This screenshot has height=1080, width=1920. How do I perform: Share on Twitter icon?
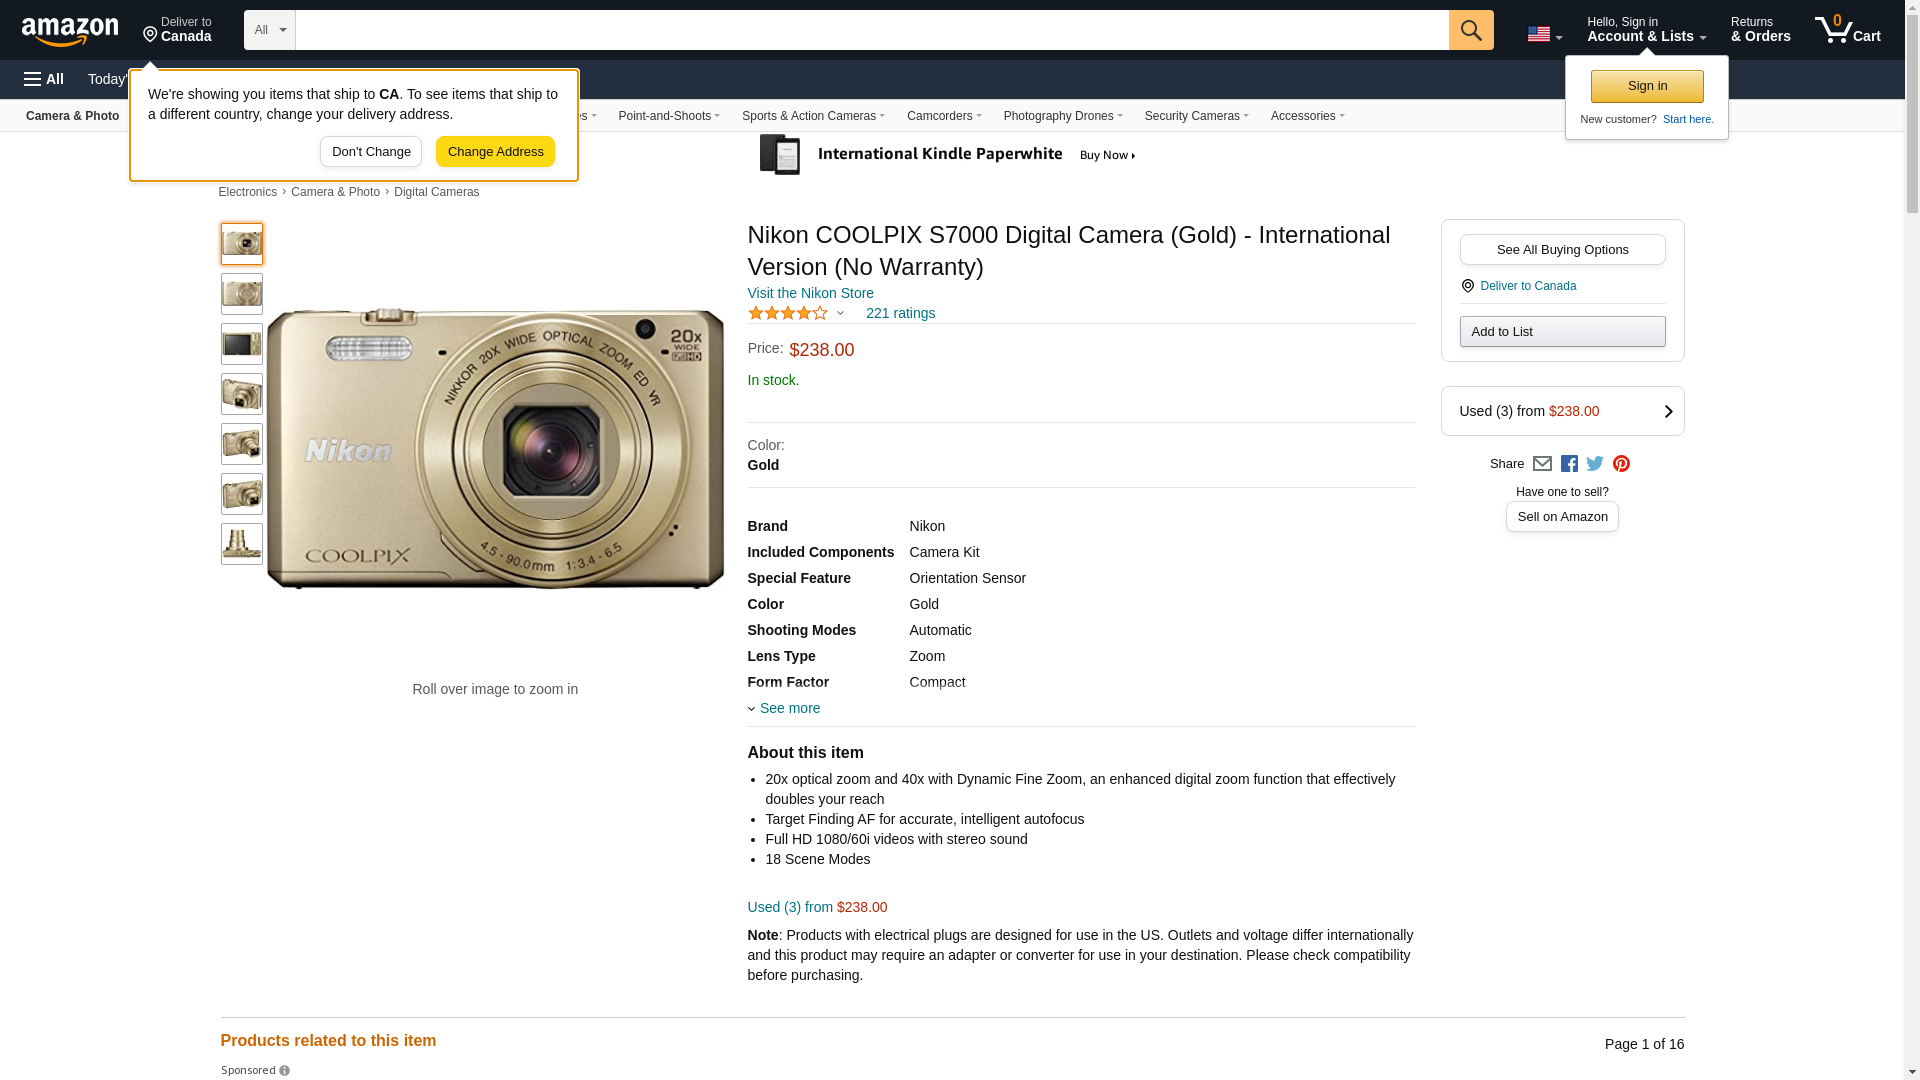coord(1595,464)
